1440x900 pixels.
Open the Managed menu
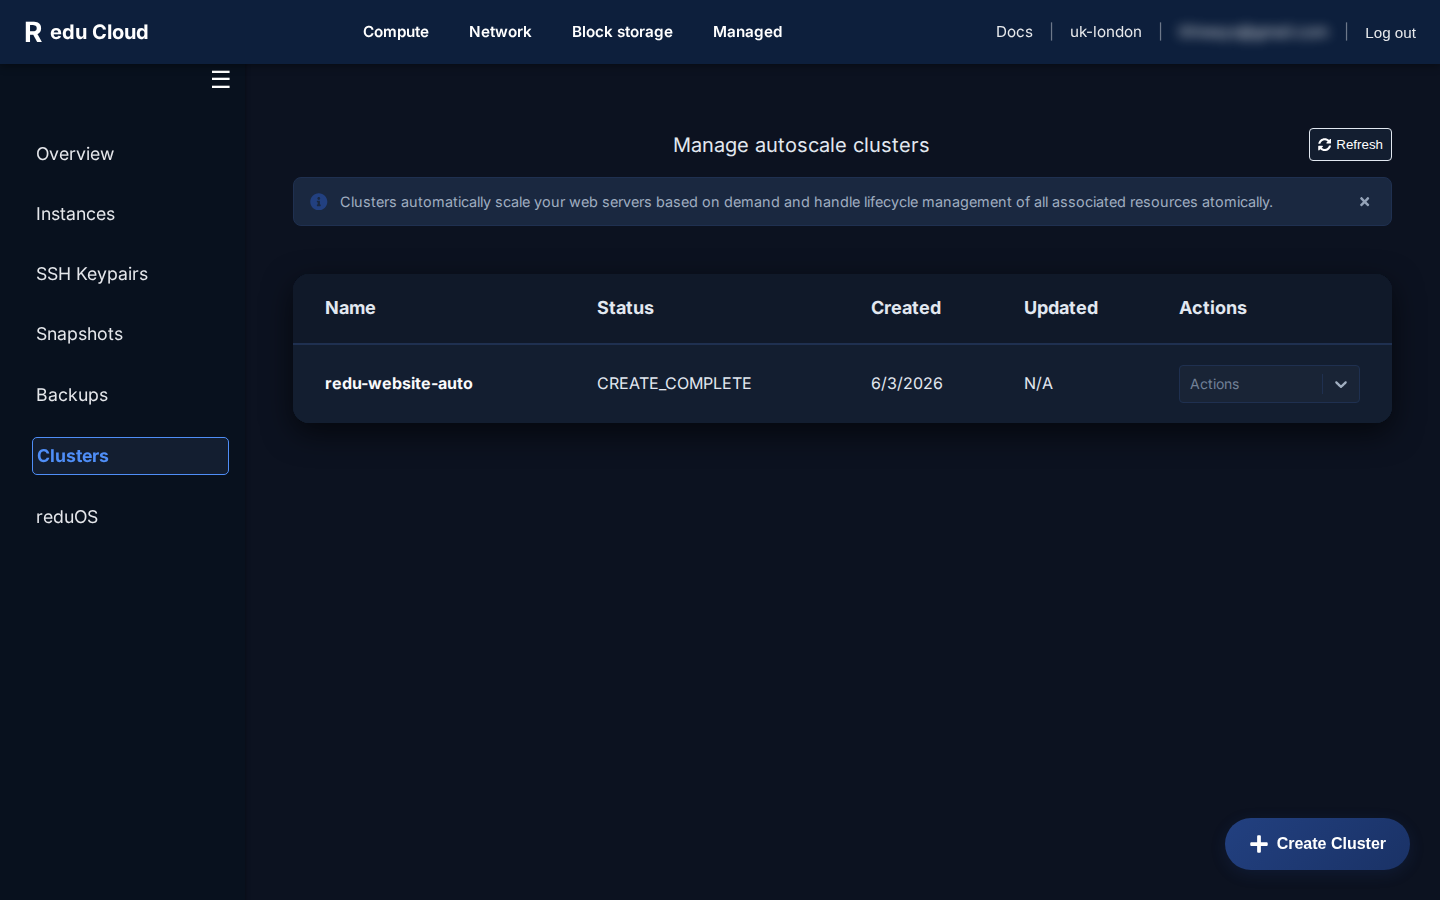748,32
